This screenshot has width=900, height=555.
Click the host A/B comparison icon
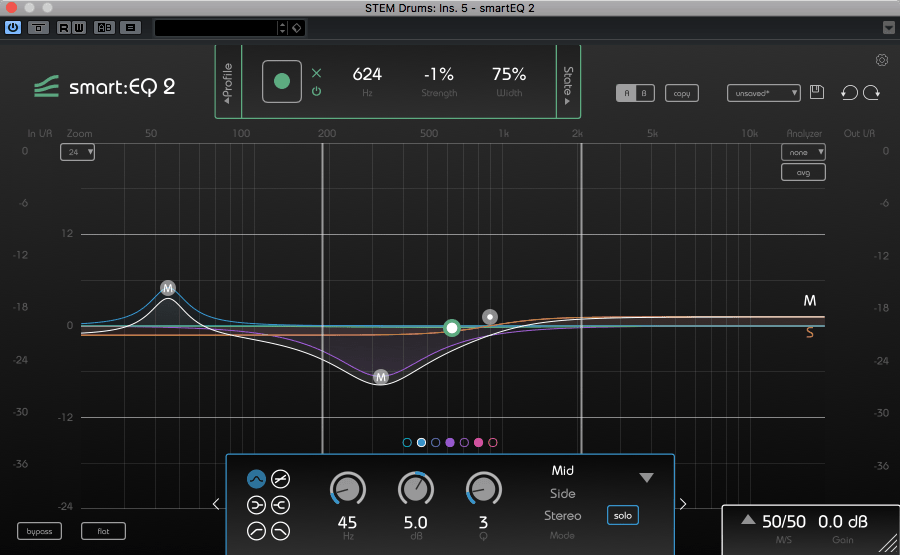click(104, 27)
